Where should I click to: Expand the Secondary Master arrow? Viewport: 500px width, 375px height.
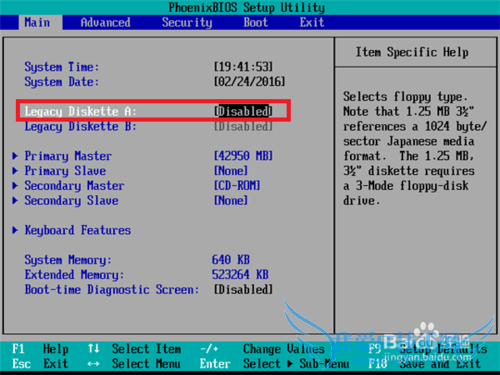click(15, 186)
